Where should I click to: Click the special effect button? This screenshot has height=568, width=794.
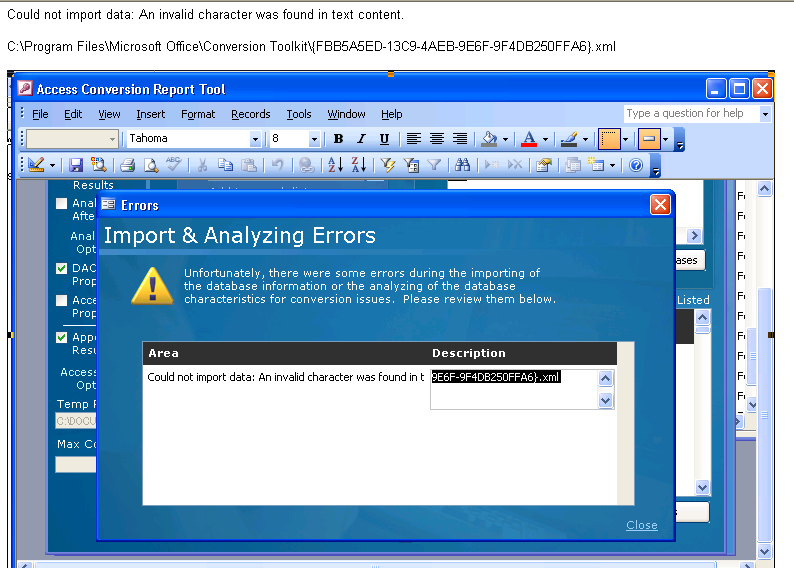click(649, 139)
